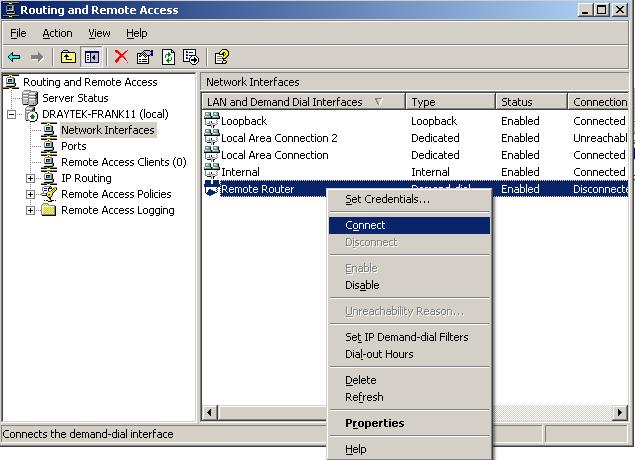This screenshot has width=635, height=460.
Task: Choose Help at bottom of context menu
Action: click(409, 449)
